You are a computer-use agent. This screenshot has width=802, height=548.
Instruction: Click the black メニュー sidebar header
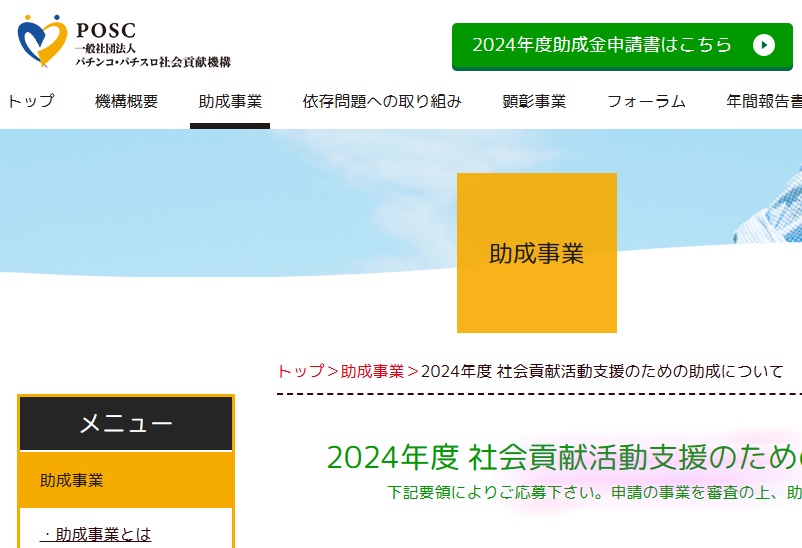pyautogui.click(x=126, y=424)
